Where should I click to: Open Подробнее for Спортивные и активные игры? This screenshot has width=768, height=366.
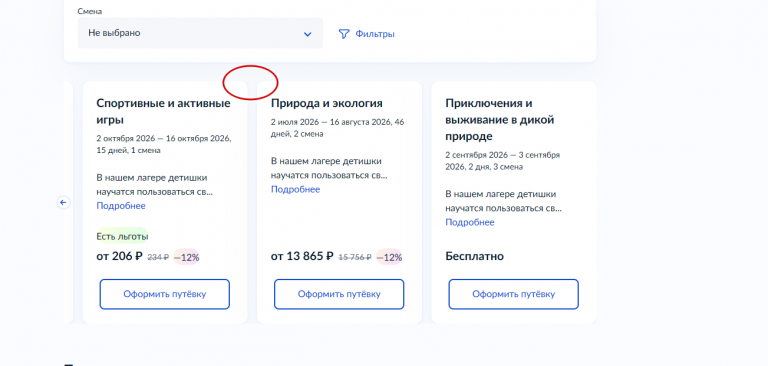[x=120, y=206]
